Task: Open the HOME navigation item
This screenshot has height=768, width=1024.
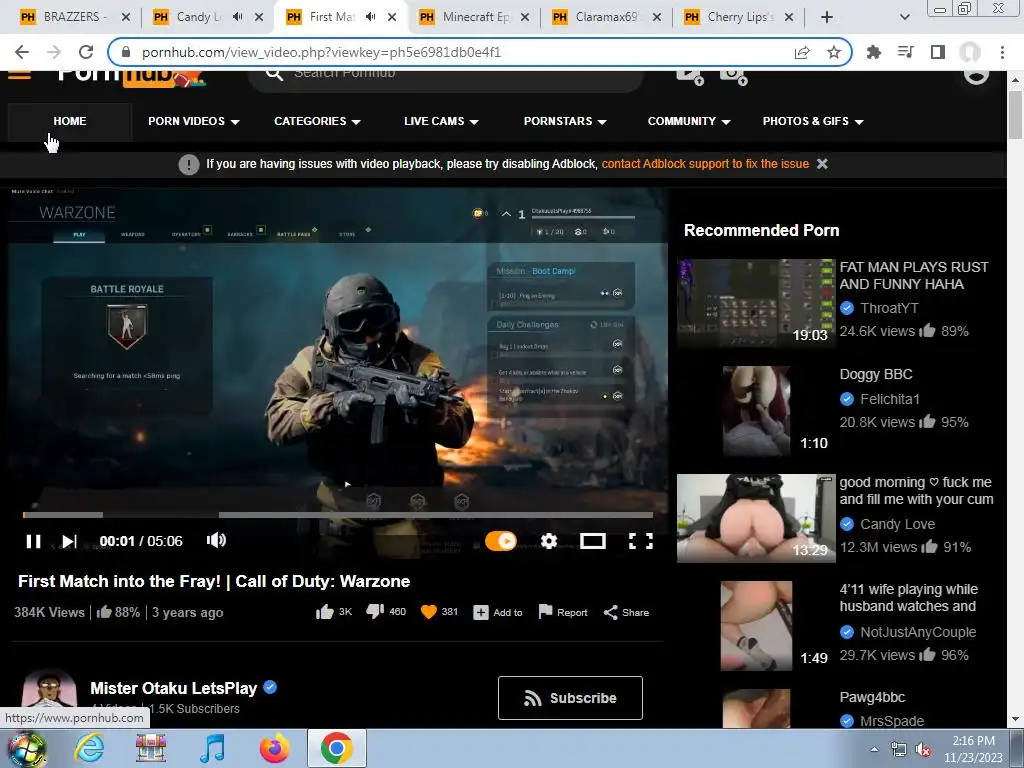Action: (70, 121)
